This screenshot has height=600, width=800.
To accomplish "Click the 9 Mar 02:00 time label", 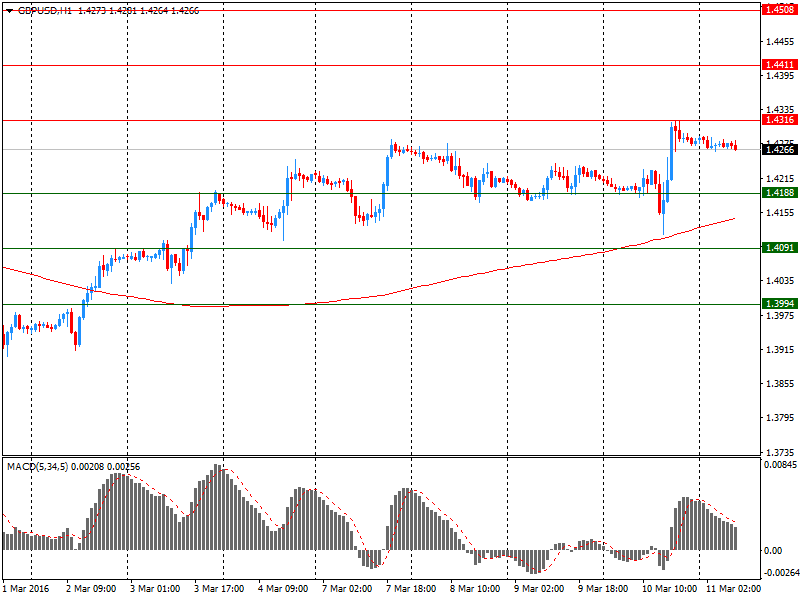I will pos(539,589).
